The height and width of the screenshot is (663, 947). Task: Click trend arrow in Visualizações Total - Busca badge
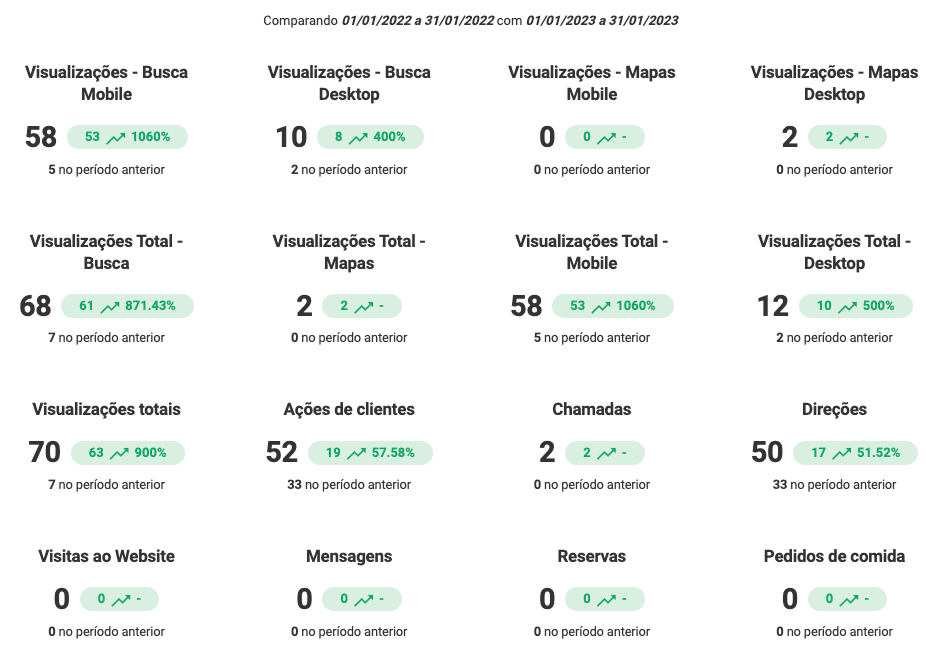coord(110,306)
